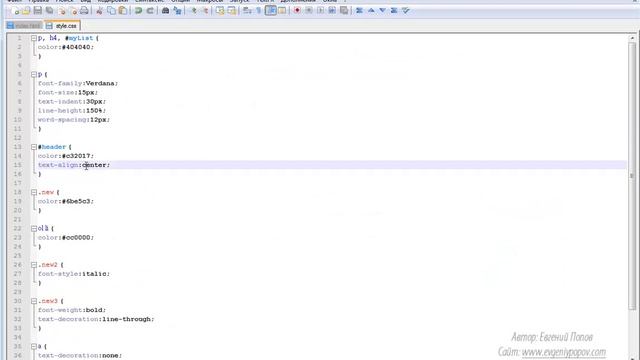
Task: Click the Close document toolbar icon
Action: [x=62, y=11]
